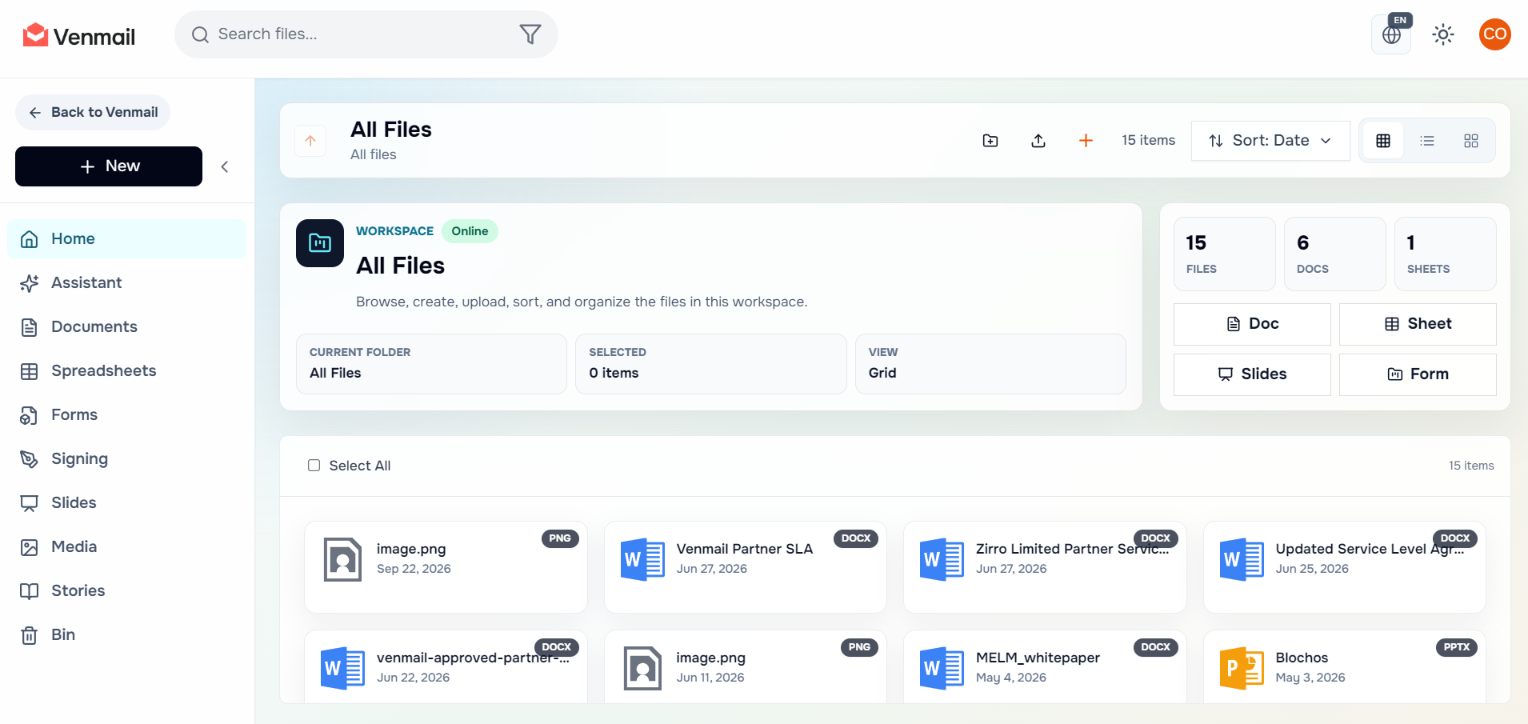Screen dimensions: 1528x724
Task: Click the New button
Action: click(x=109, y=166)
